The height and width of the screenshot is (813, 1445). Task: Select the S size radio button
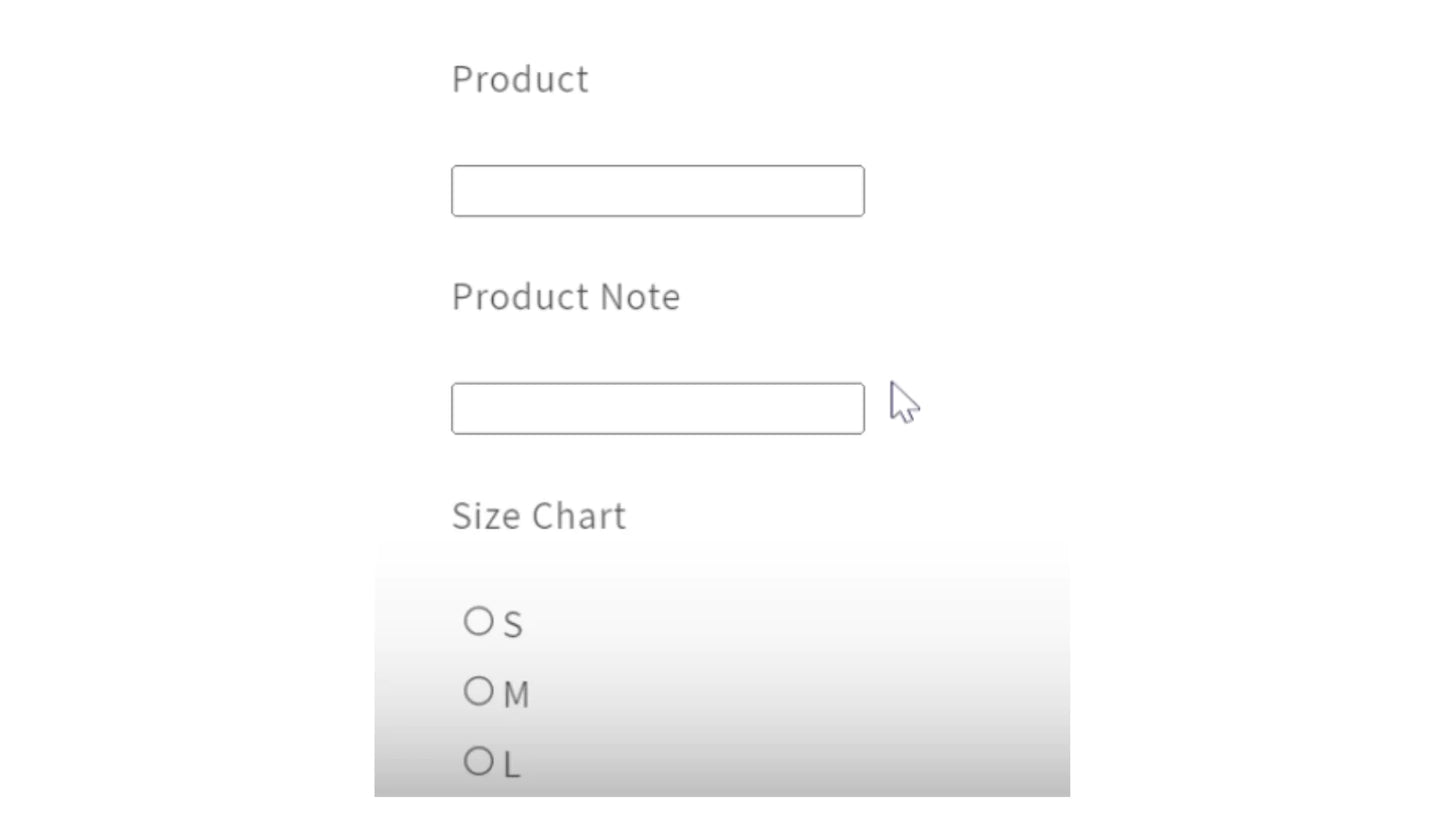pos(479,622)
